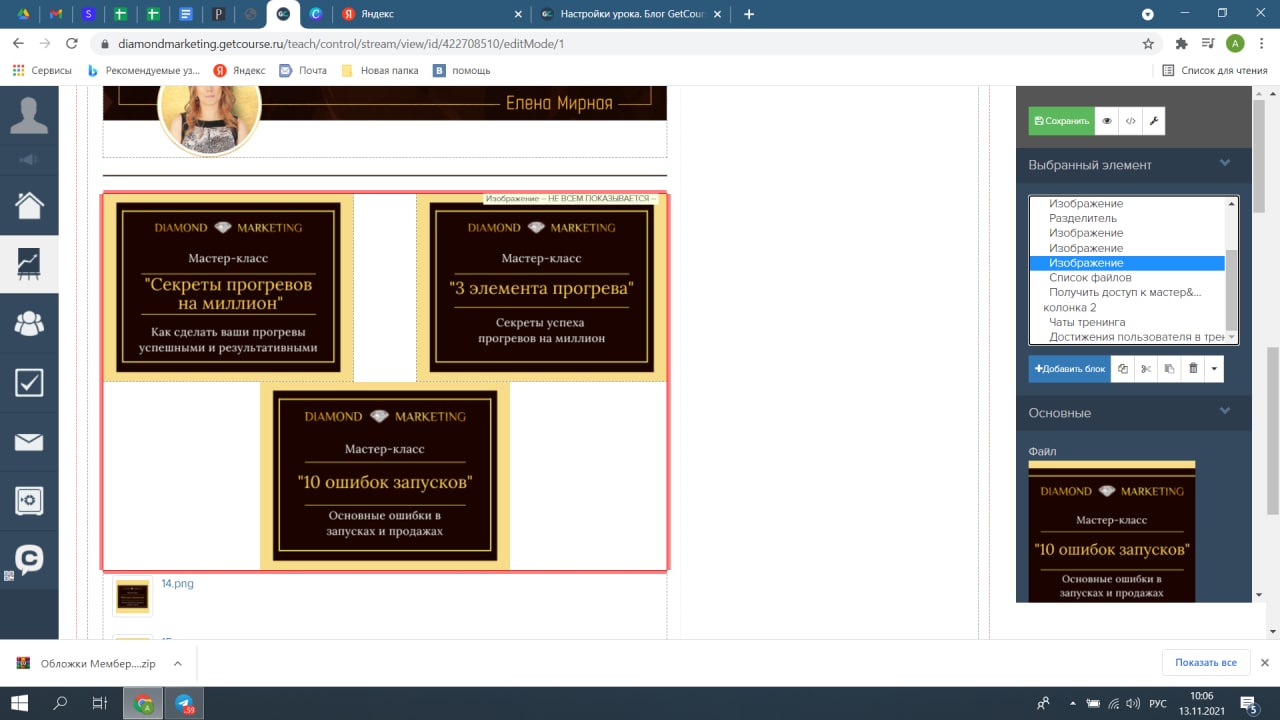Open code view with brackets icon
The width and height of the screenshot is (1280, 720).
pyautogui.click(x=1130, y=121)
